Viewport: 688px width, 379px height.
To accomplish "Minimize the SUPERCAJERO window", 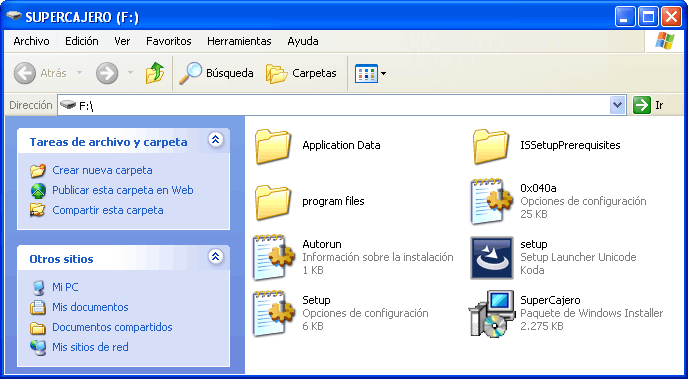I will [624, 17].
